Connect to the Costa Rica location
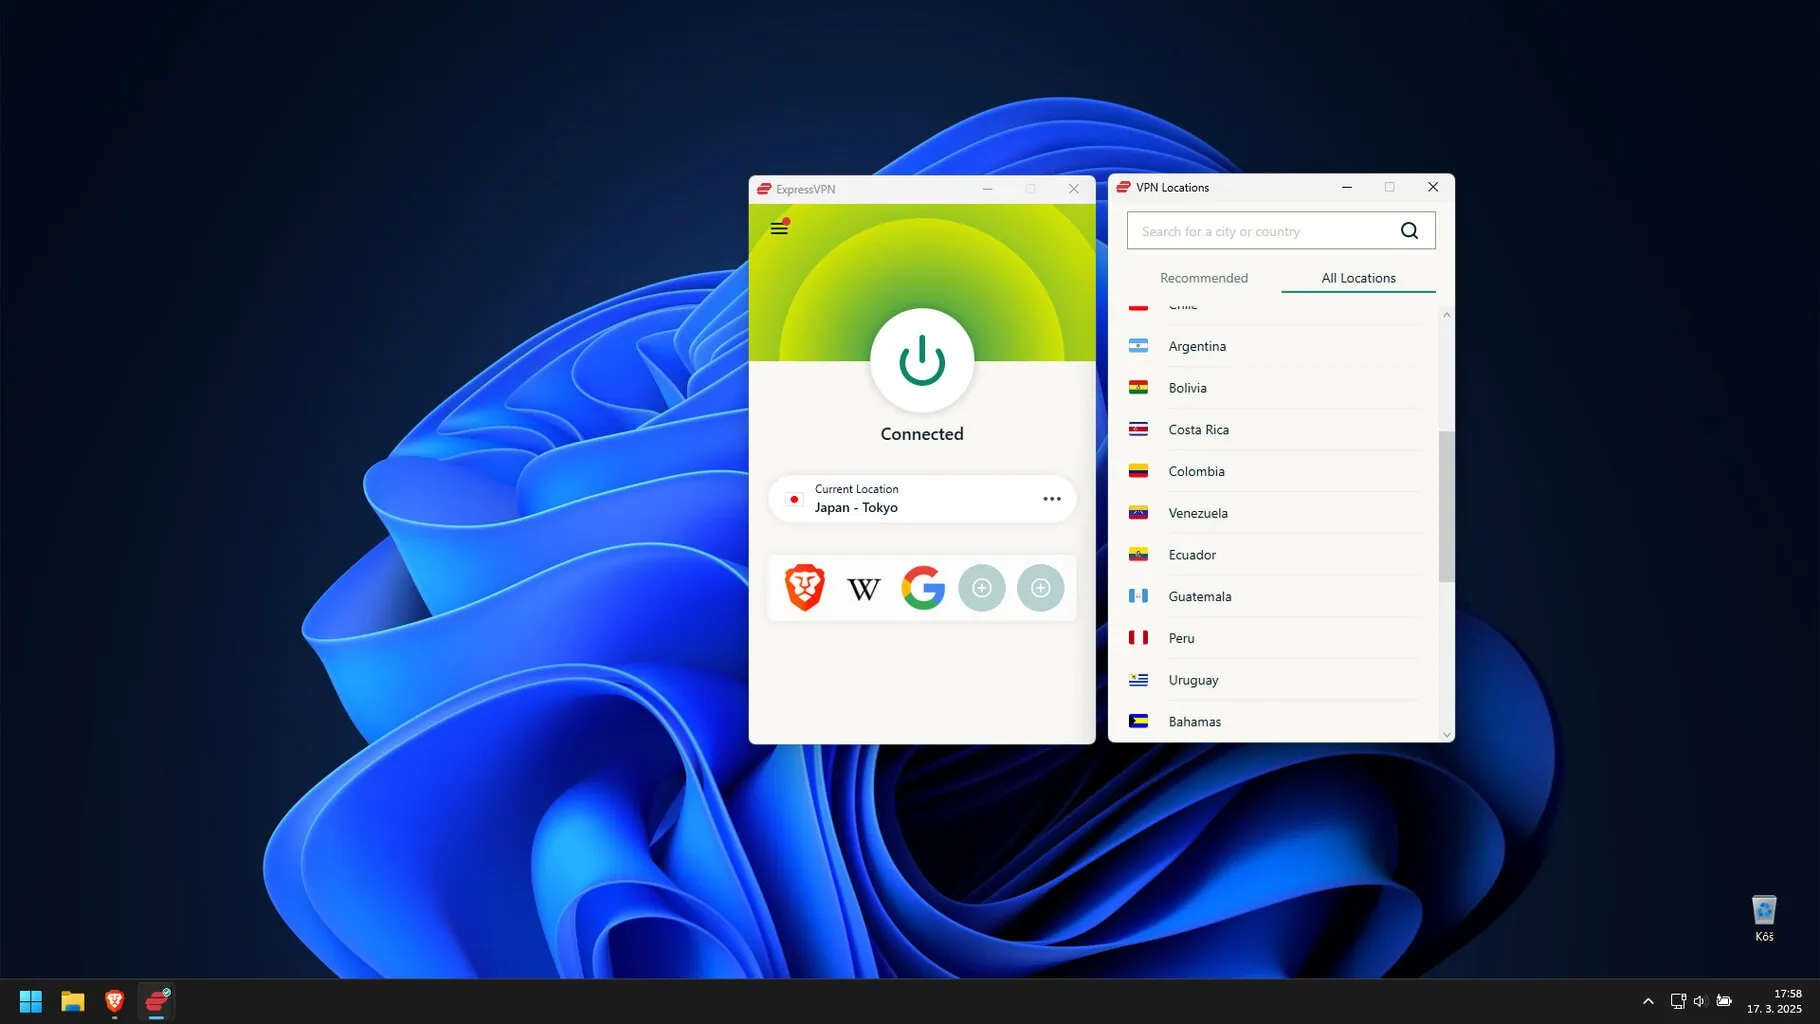 pyautogui.click(x=1198, y=430)
